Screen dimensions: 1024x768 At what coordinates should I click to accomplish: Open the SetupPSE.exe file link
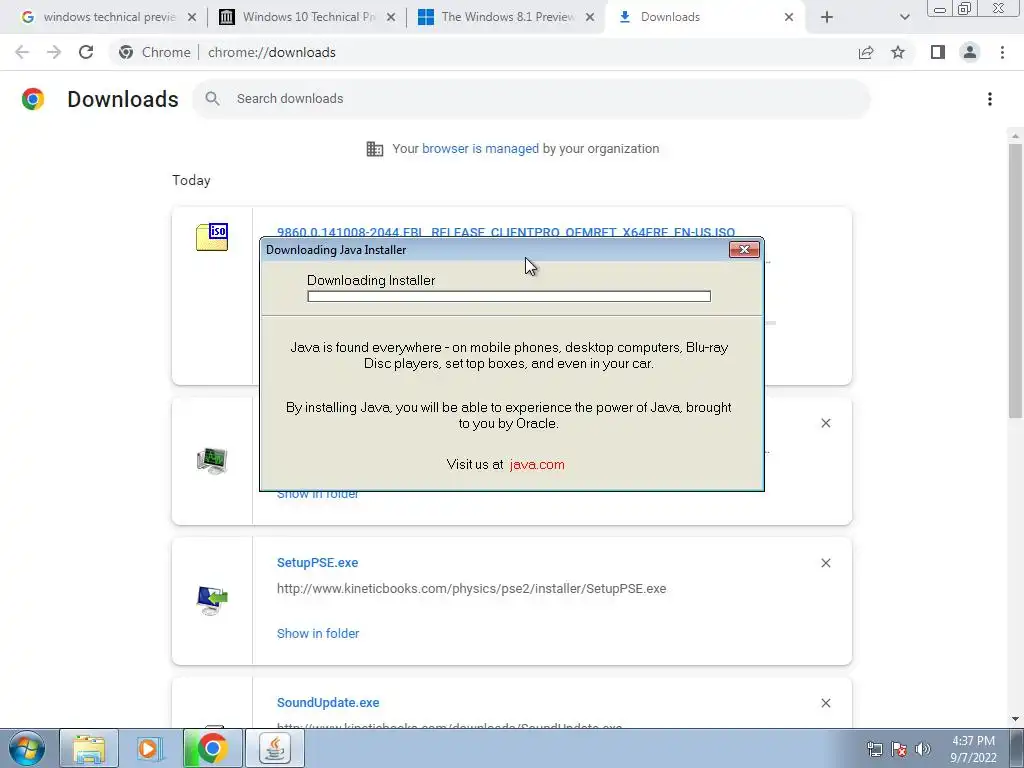[x=317, y=562]
